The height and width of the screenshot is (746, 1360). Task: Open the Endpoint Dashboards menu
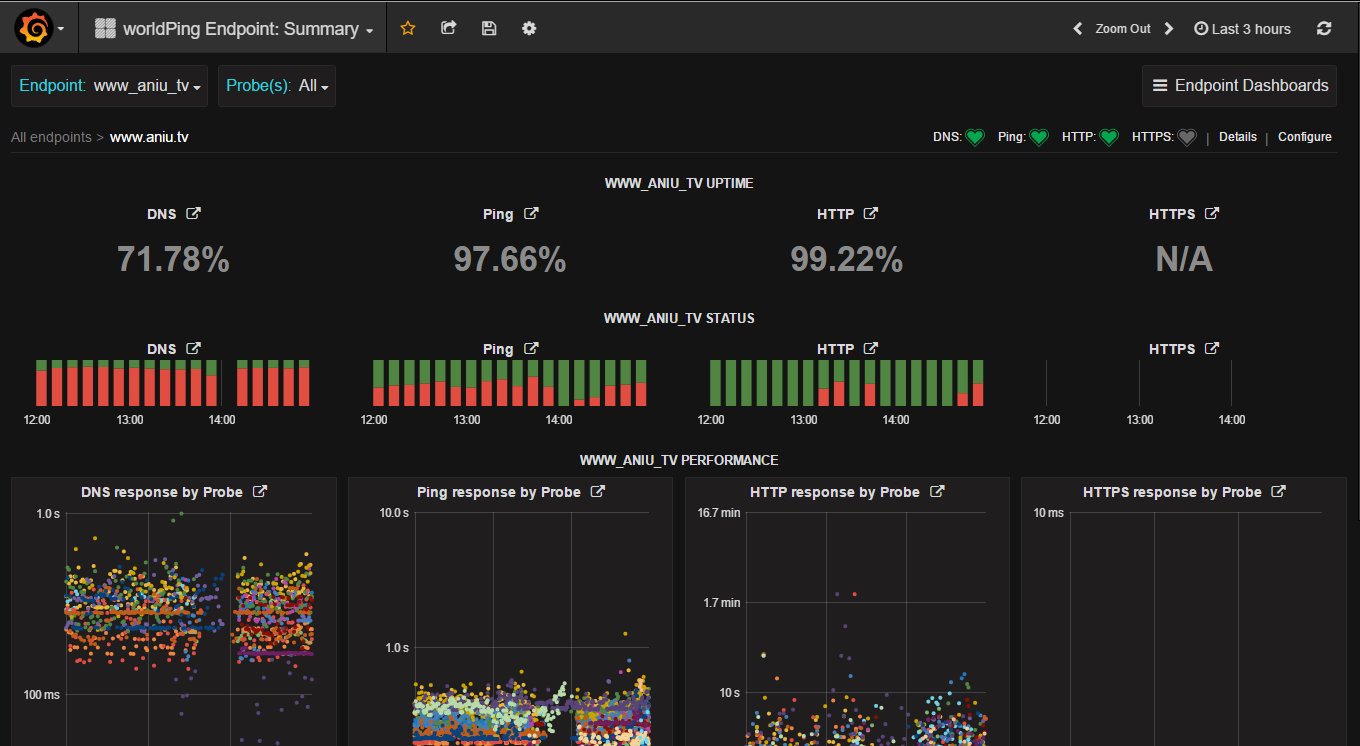point(1240,86)
